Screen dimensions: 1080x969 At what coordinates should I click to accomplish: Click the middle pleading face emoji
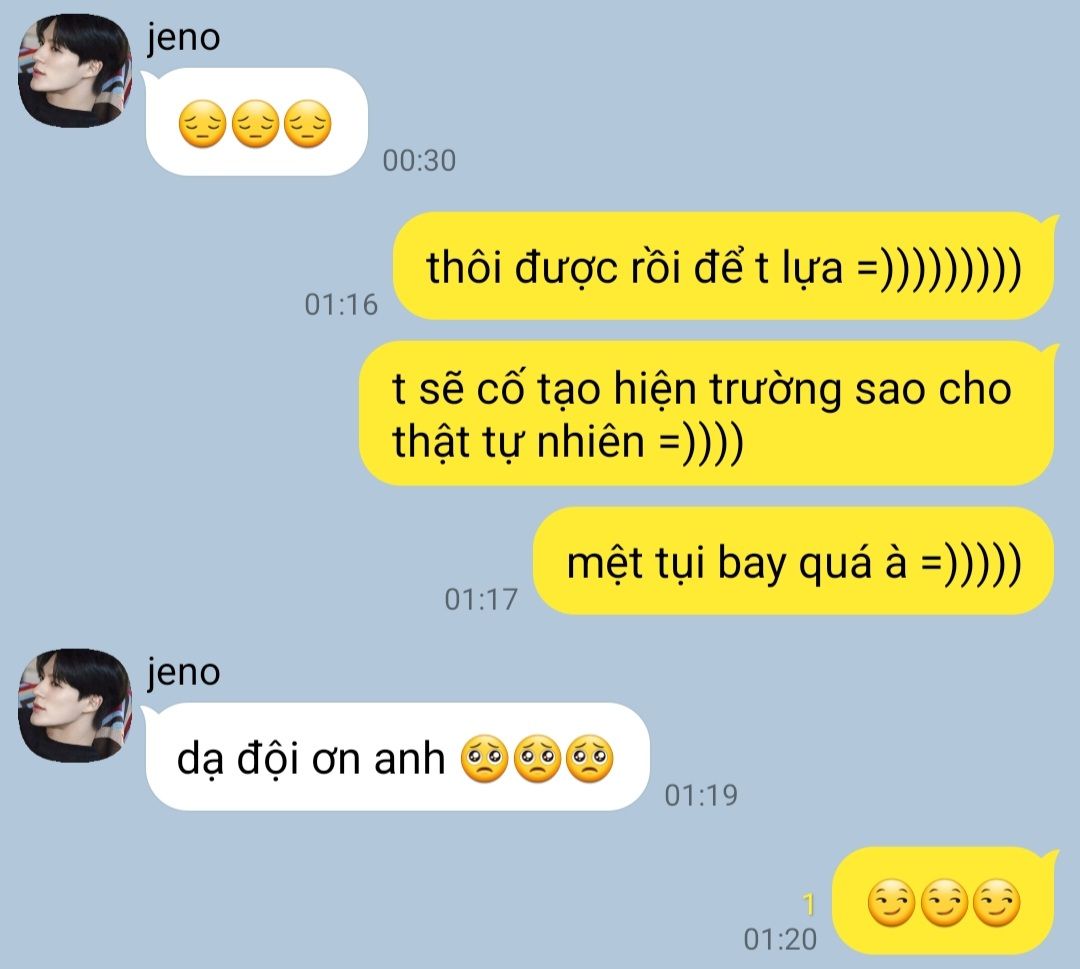click(x=537, y=759)
